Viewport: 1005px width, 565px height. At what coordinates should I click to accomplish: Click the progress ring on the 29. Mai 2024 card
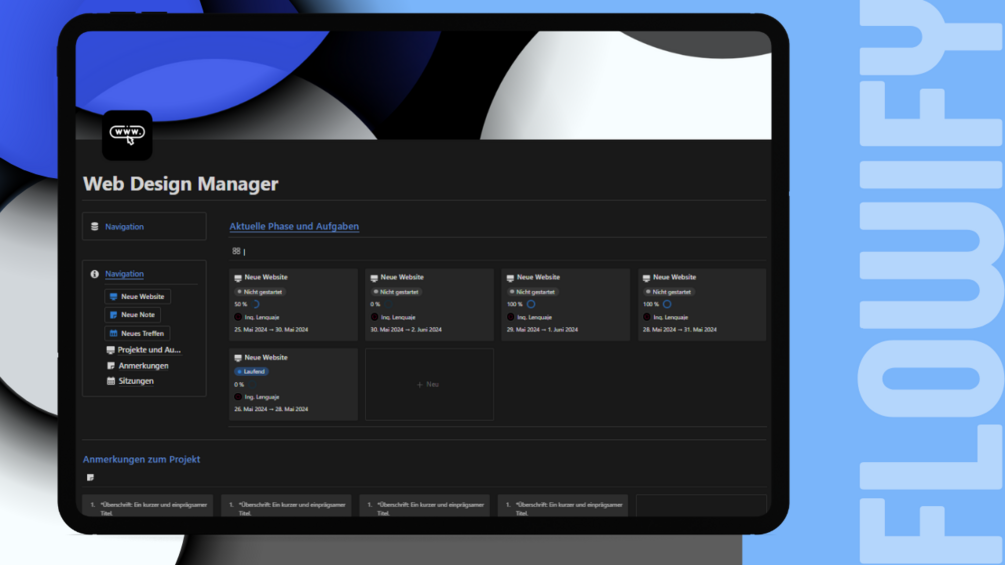531,304
